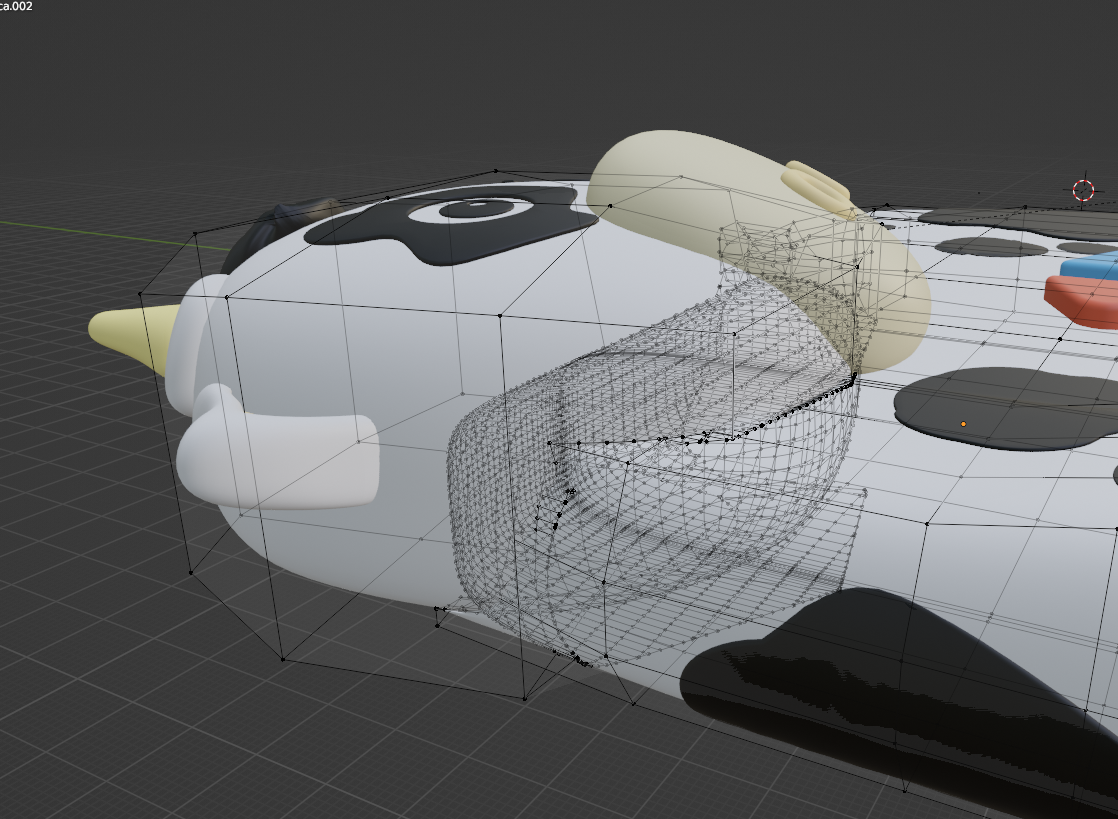Click the orange origin dot on the dark spot
1118x819 pixels.
(x=963, y=424)
